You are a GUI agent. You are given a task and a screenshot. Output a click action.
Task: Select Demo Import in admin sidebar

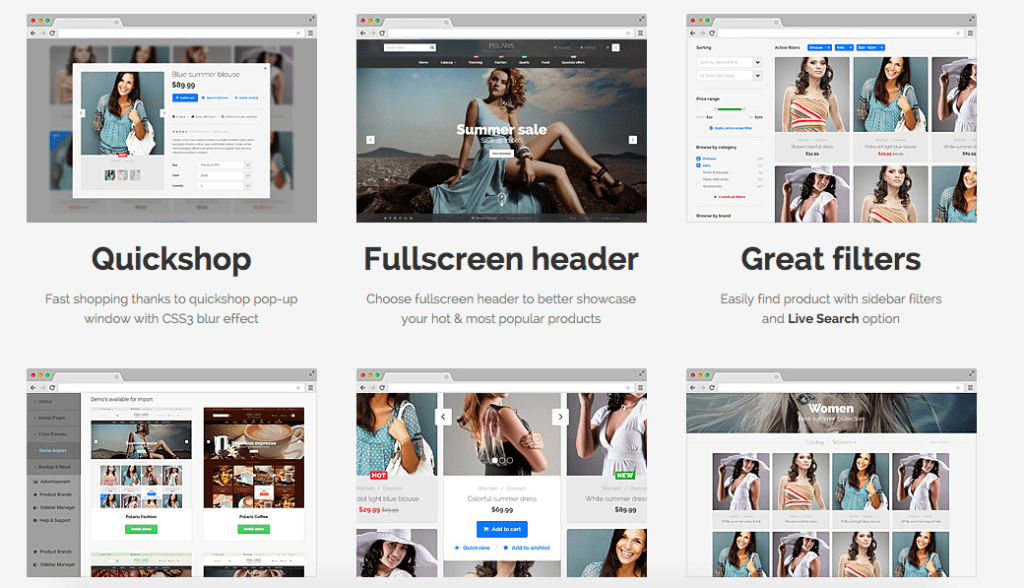pos(52,451)
